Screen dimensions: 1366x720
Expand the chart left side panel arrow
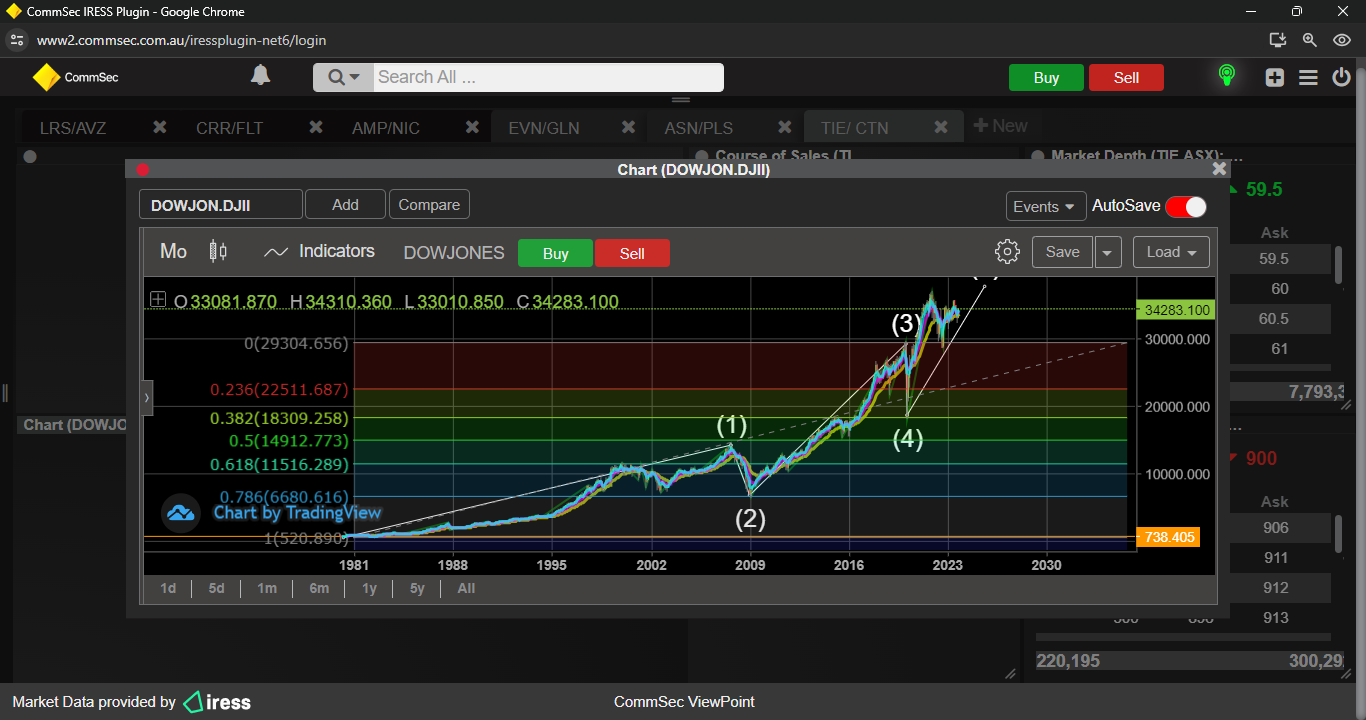click(147, 397)
